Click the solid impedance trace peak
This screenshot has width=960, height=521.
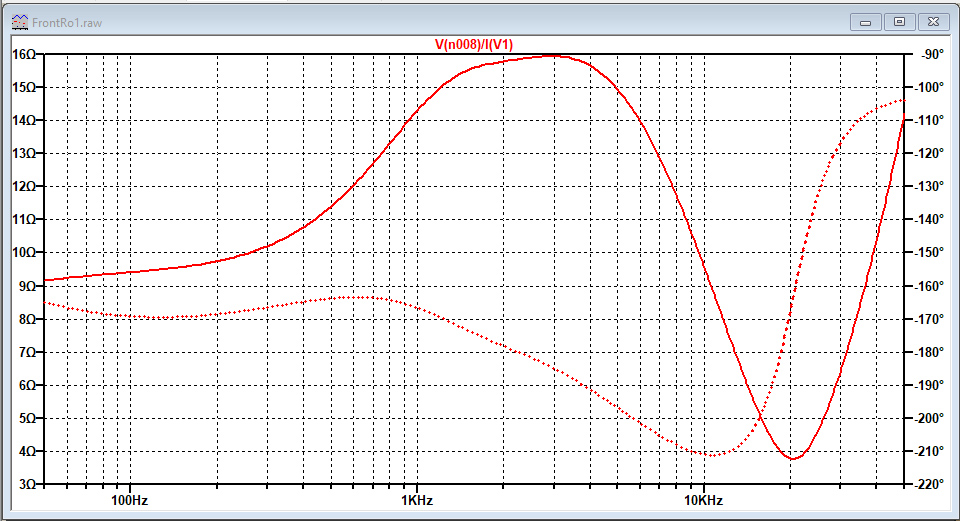tap(554, 56)
